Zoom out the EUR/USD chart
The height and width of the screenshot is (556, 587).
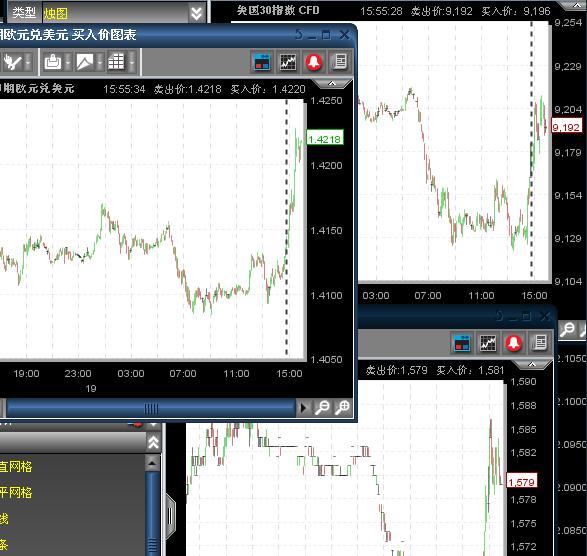click(x=322, y=408)
